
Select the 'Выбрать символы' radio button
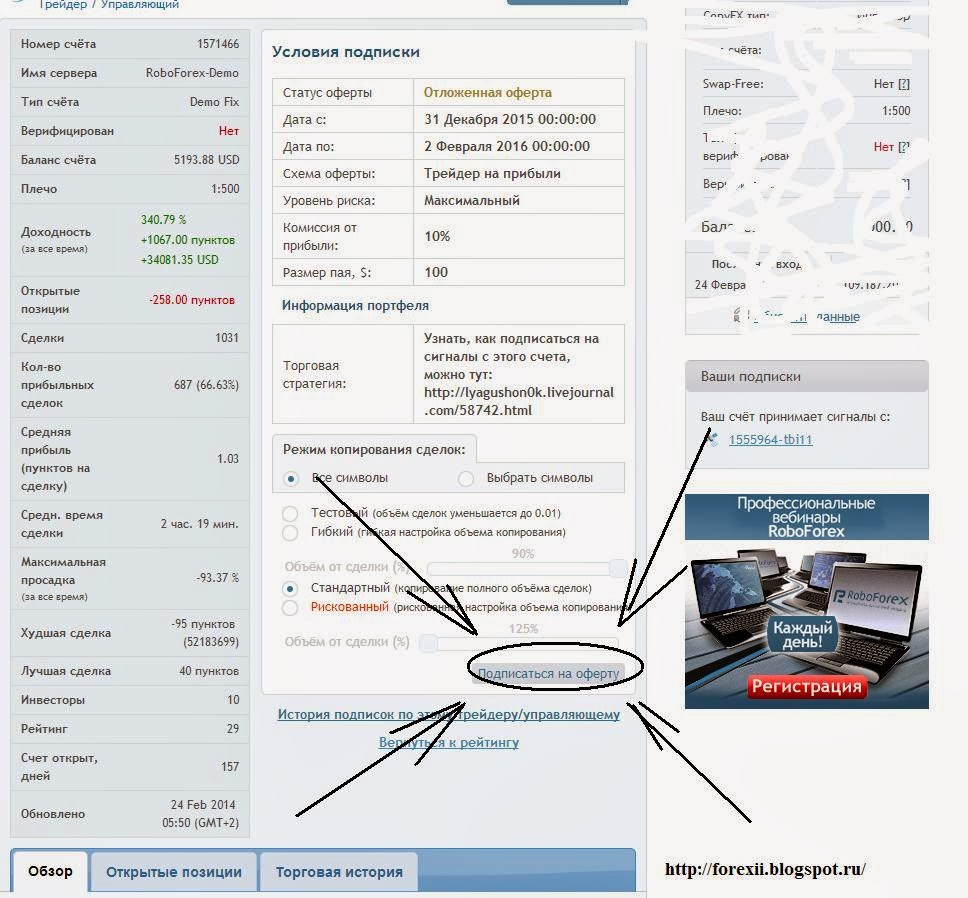pyautogui.click(x=466, y=478)
